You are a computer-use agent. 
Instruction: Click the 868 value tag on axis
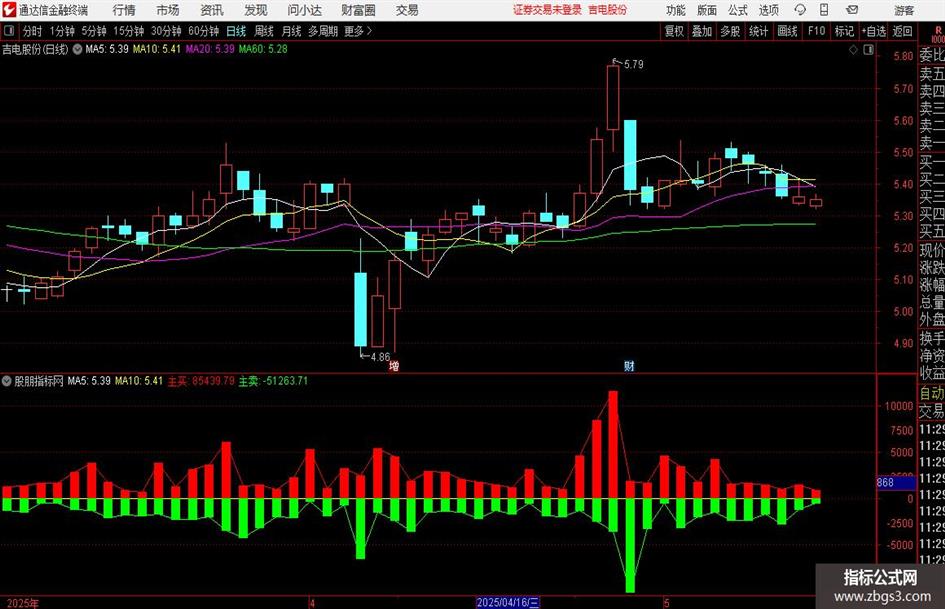[896, 482]
